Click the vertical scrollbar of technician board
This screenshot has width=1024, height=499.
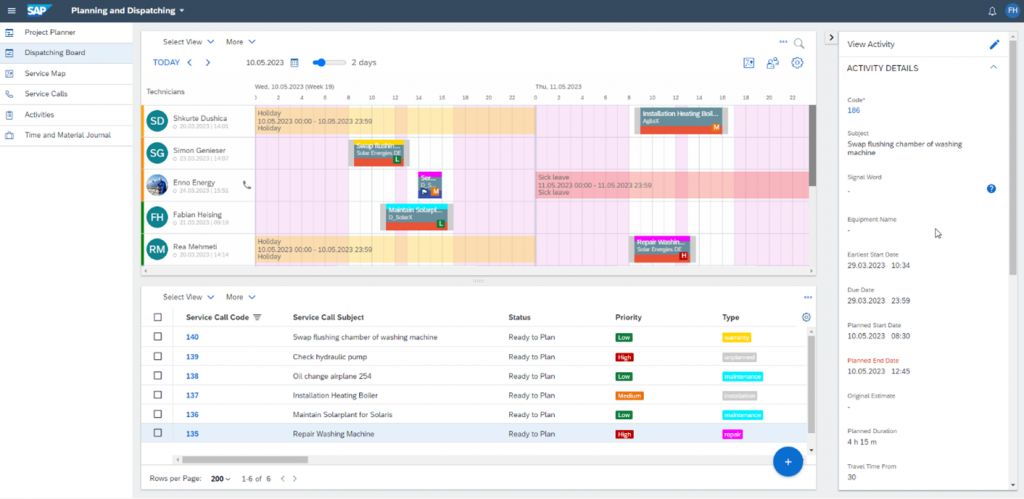pos(812,145)
